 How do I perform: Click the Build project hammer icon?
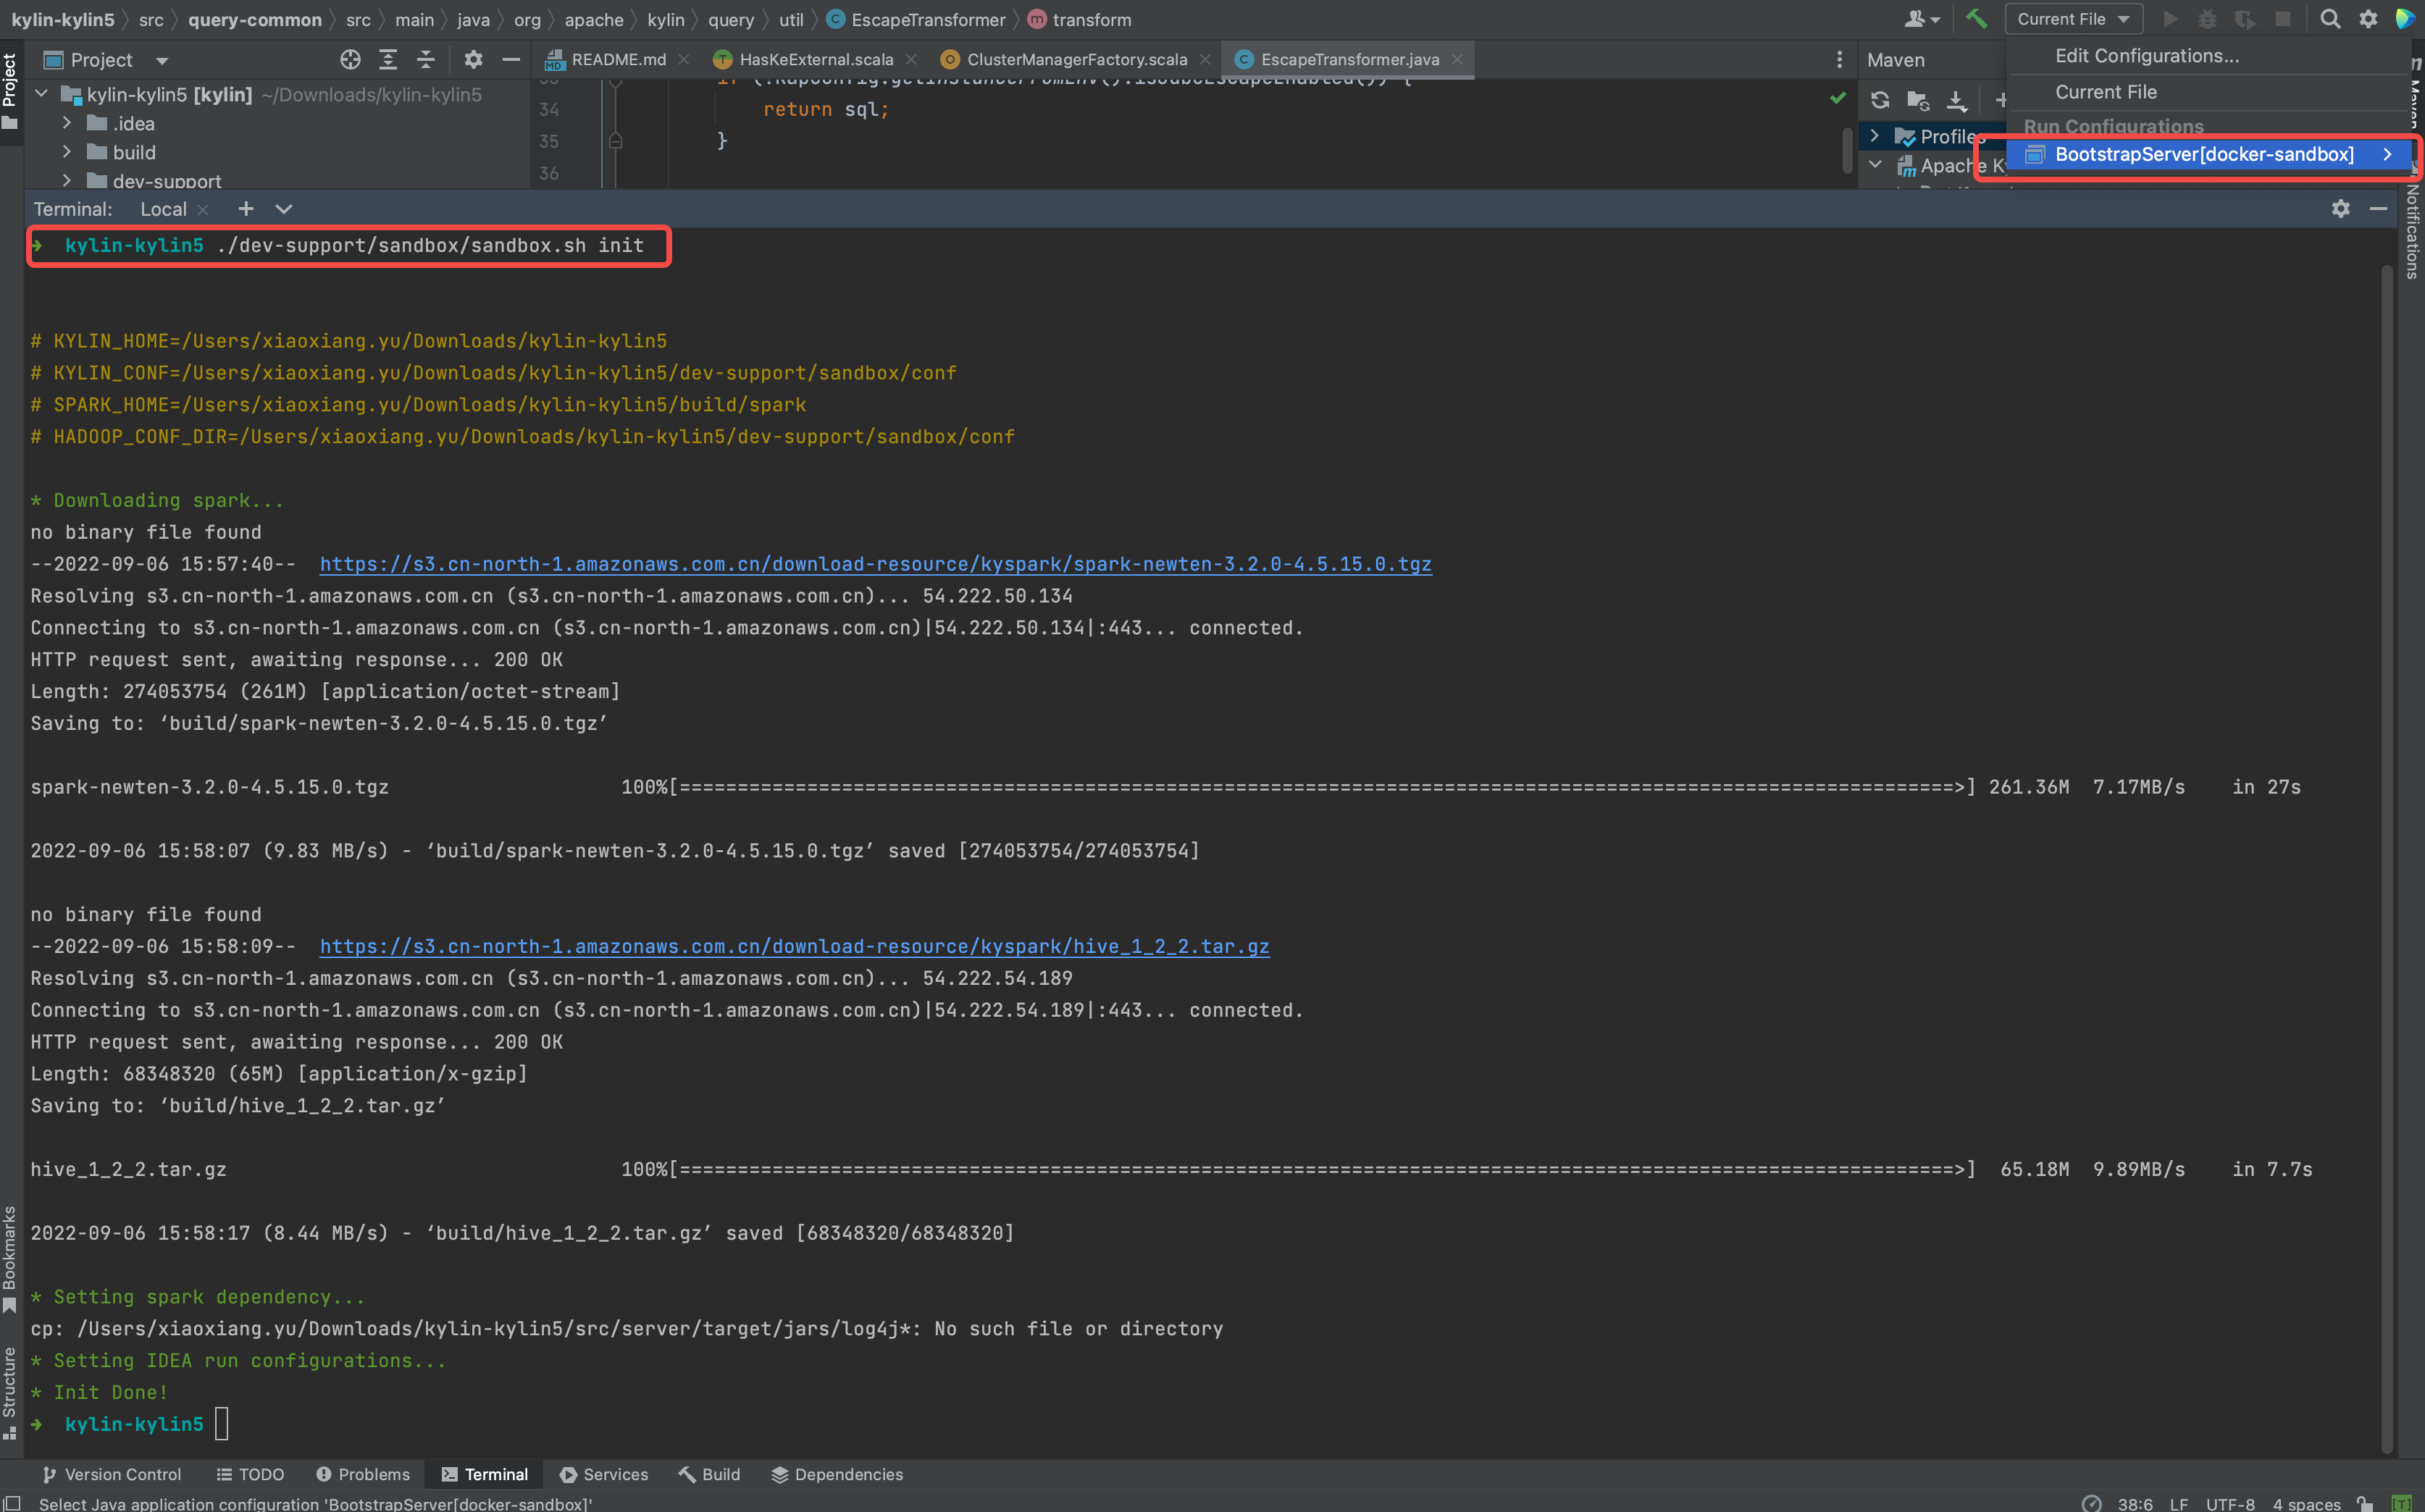(1975, 19)
